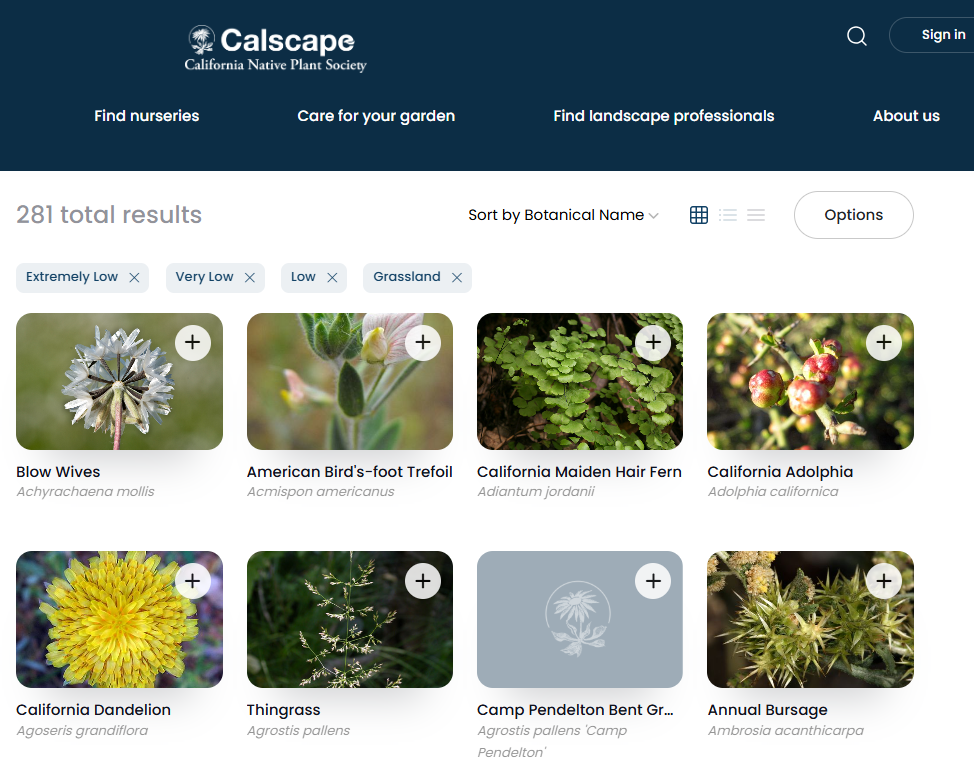Screen dimensions: 974x779
Task: Switch to grid view layout
Action: click(x=698, y=214)
